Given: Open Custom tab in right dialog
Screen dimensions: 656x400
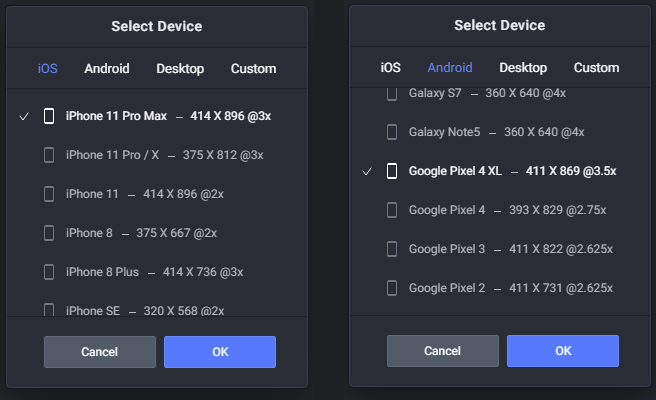Looking at the screenshot, I should [596, 67].
